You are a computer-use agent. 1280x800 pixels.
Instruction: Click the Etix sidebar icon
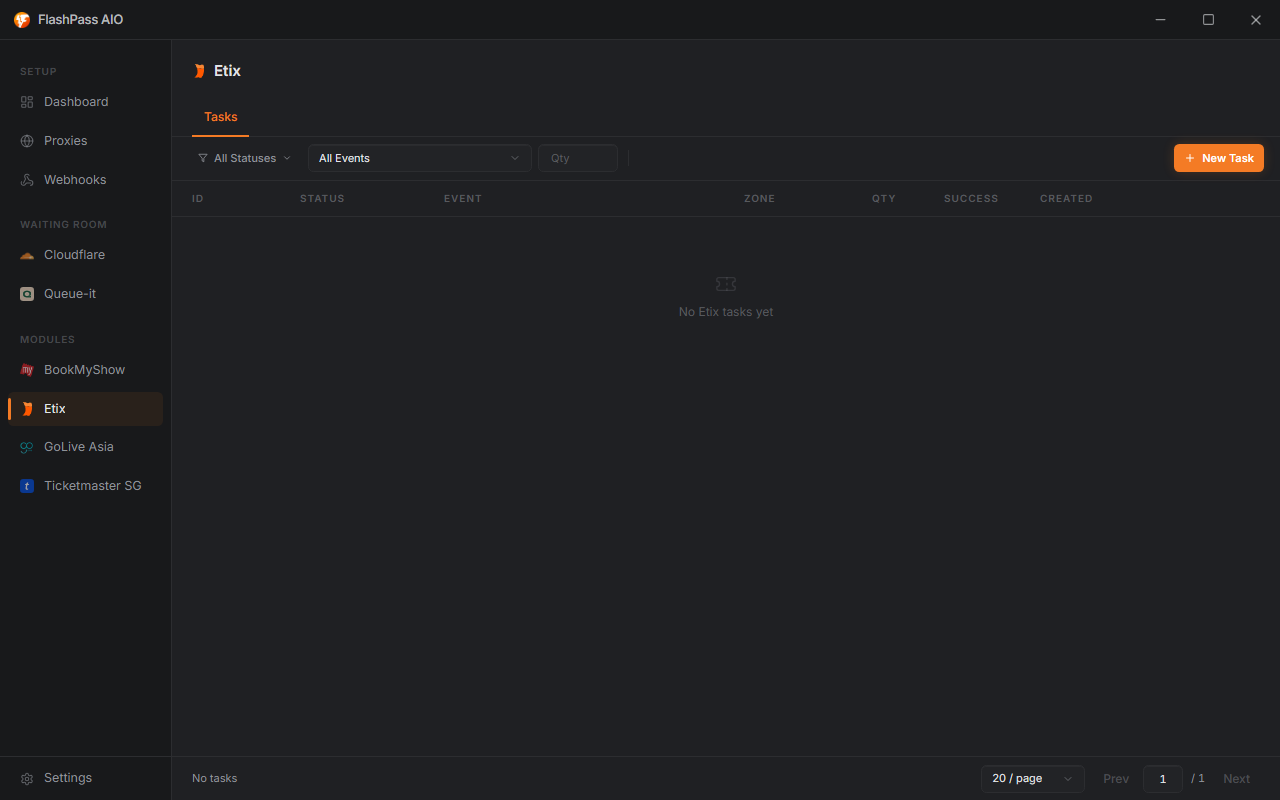coord(27,409)
